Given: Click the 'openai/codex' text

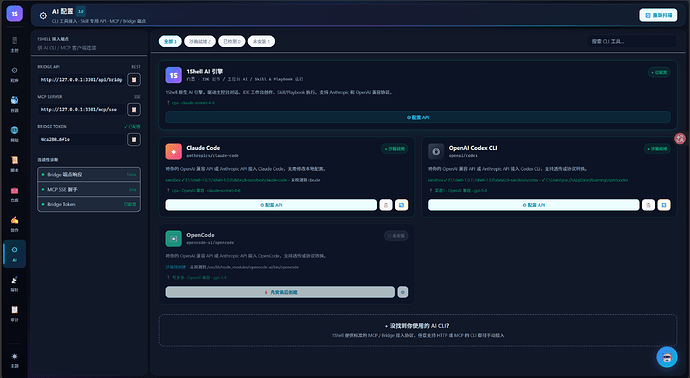Looking at the screenshot, I should point(463,156).
